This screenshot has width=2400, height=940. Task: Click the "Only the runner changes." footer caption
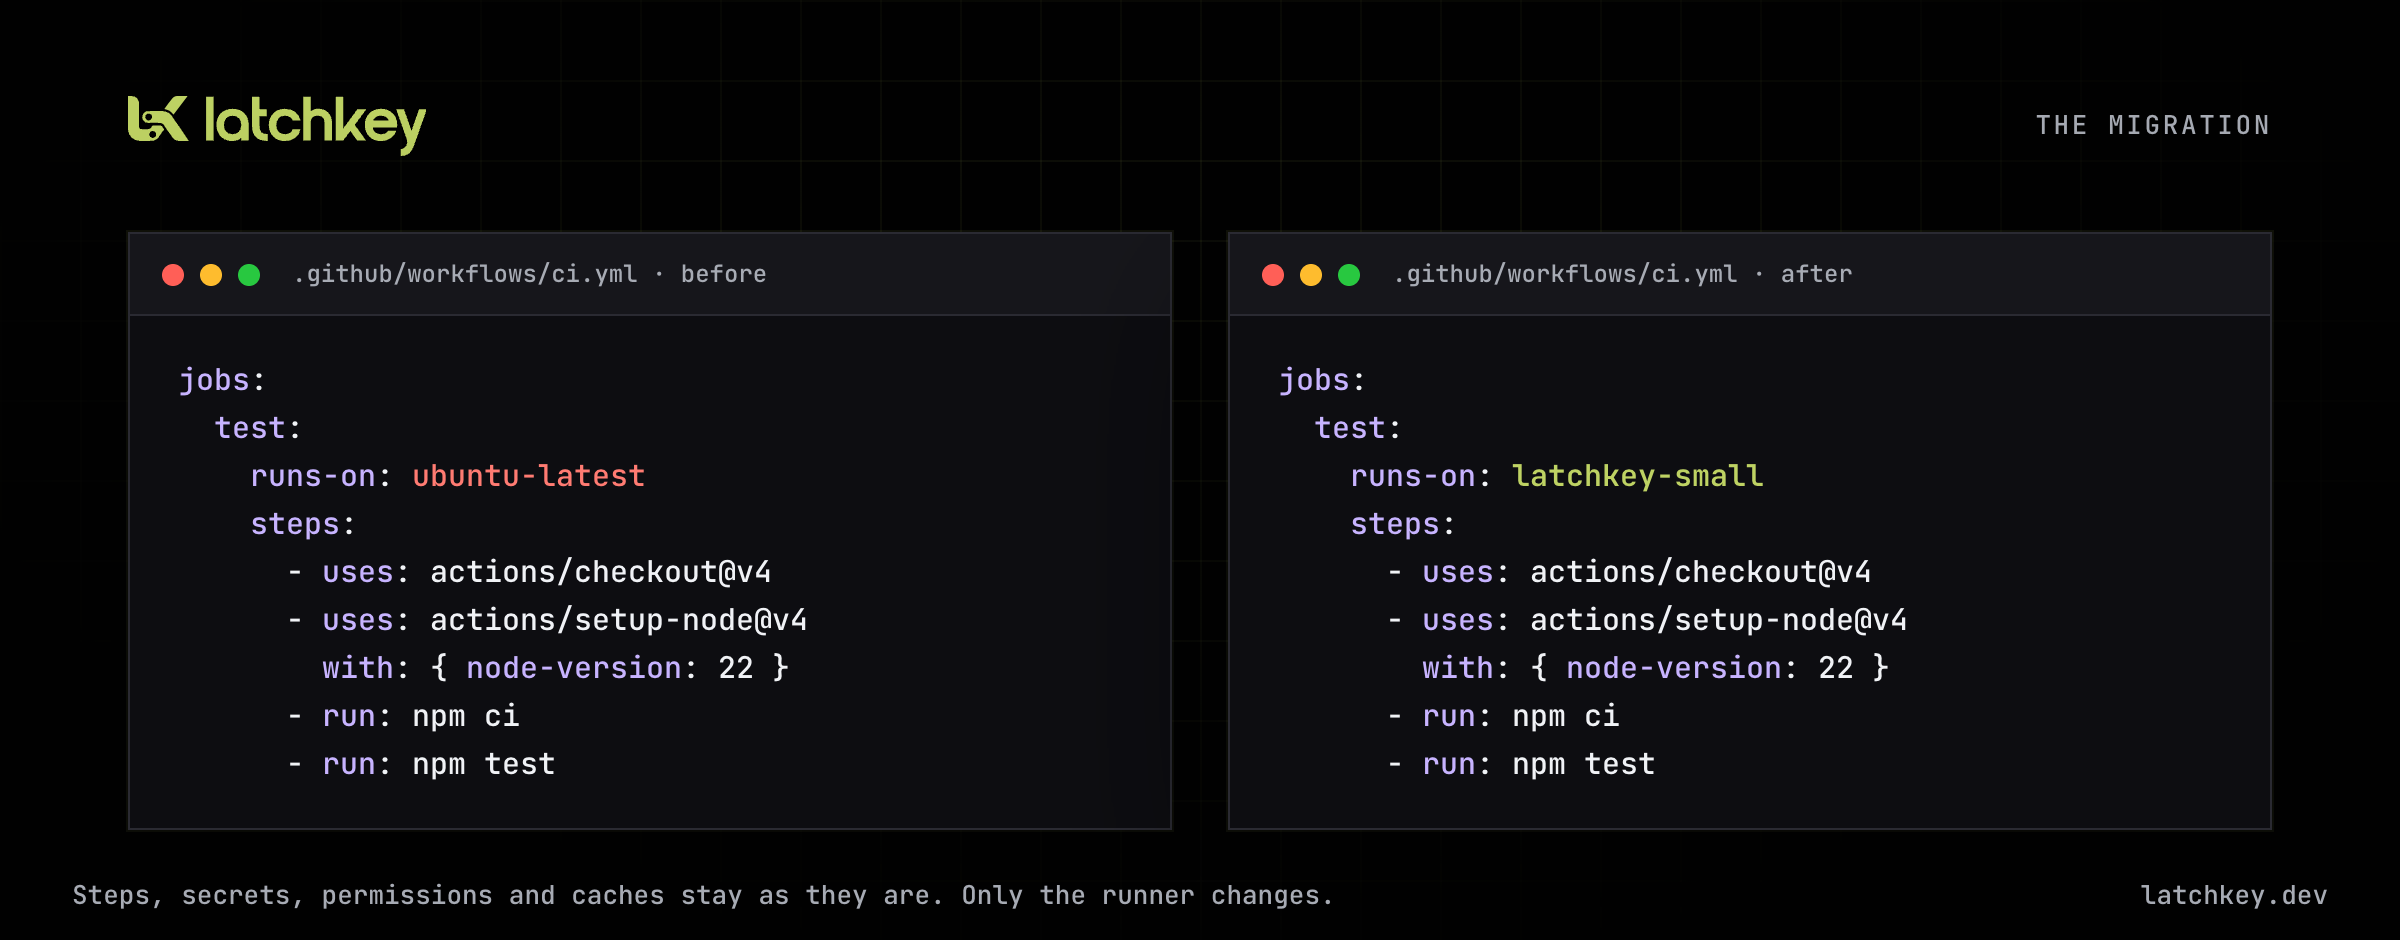(x=1148, y=895)
